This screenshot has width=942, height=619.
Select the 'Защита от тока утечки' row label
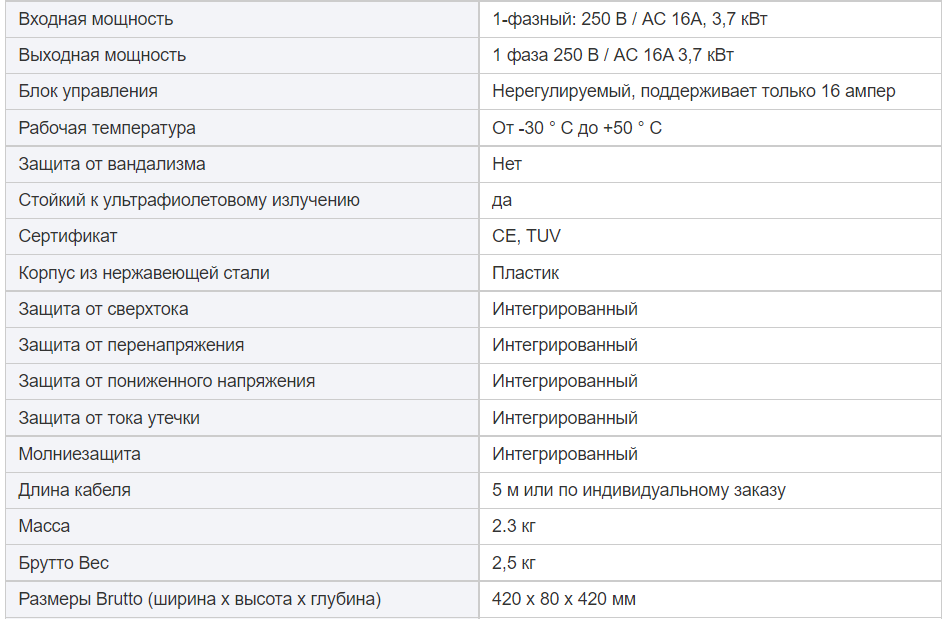coord(109,418)
